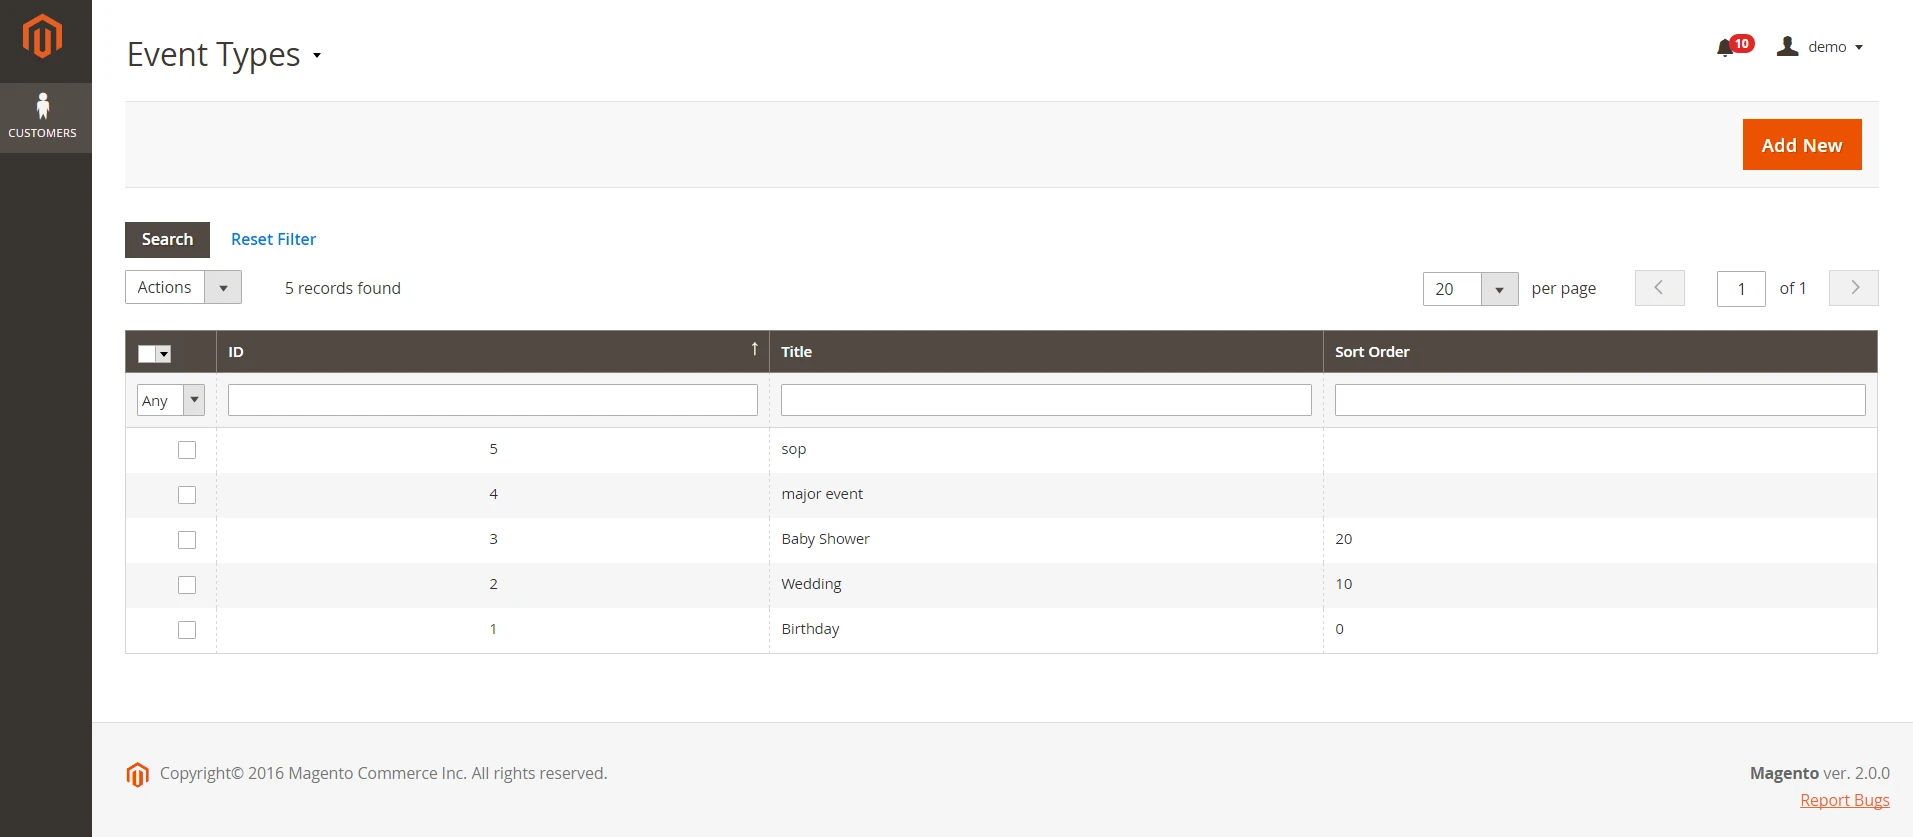The height and width of the screenshot is (837, 1913).
Task: Sort the grid by the Sort Order column
Action: (1600, 352)
